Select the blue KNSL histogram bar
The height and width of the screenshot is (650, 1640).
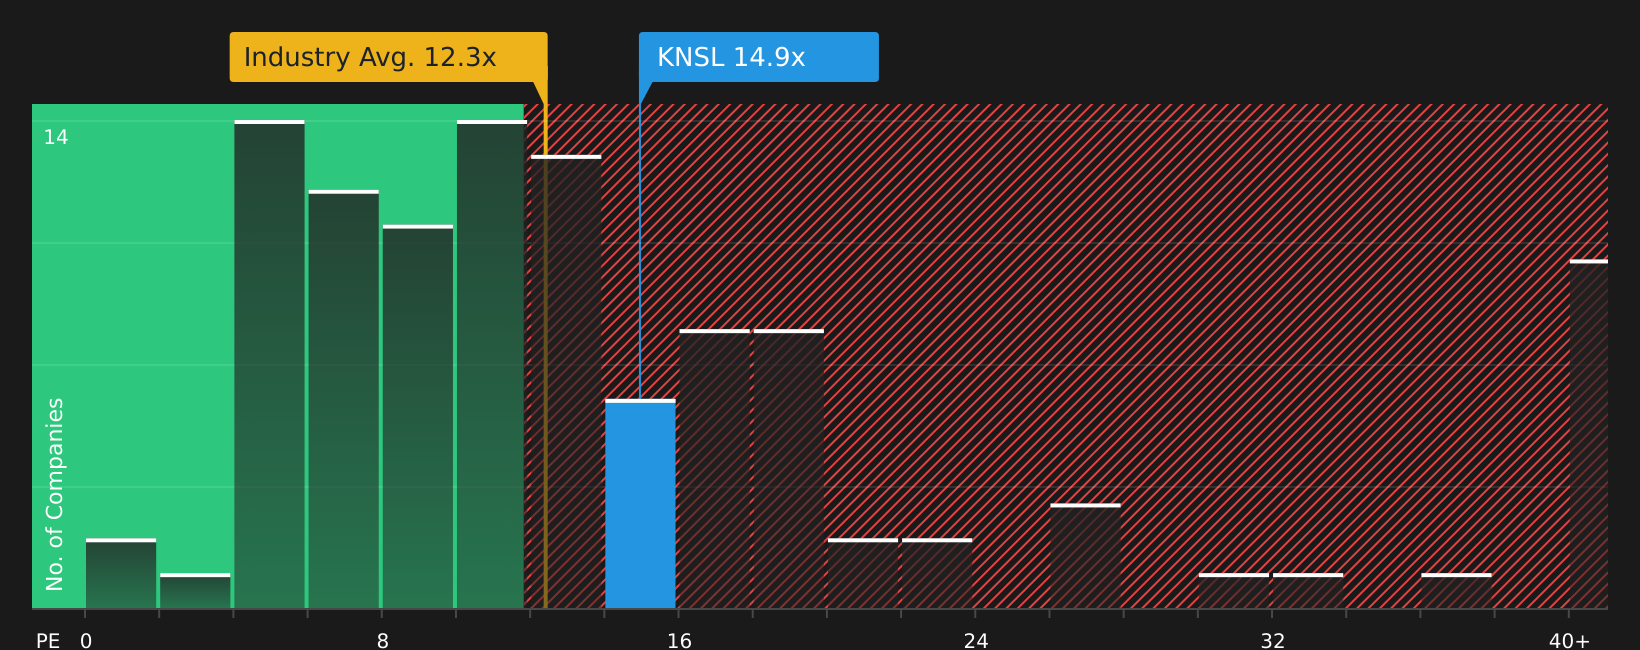(640, 504)
